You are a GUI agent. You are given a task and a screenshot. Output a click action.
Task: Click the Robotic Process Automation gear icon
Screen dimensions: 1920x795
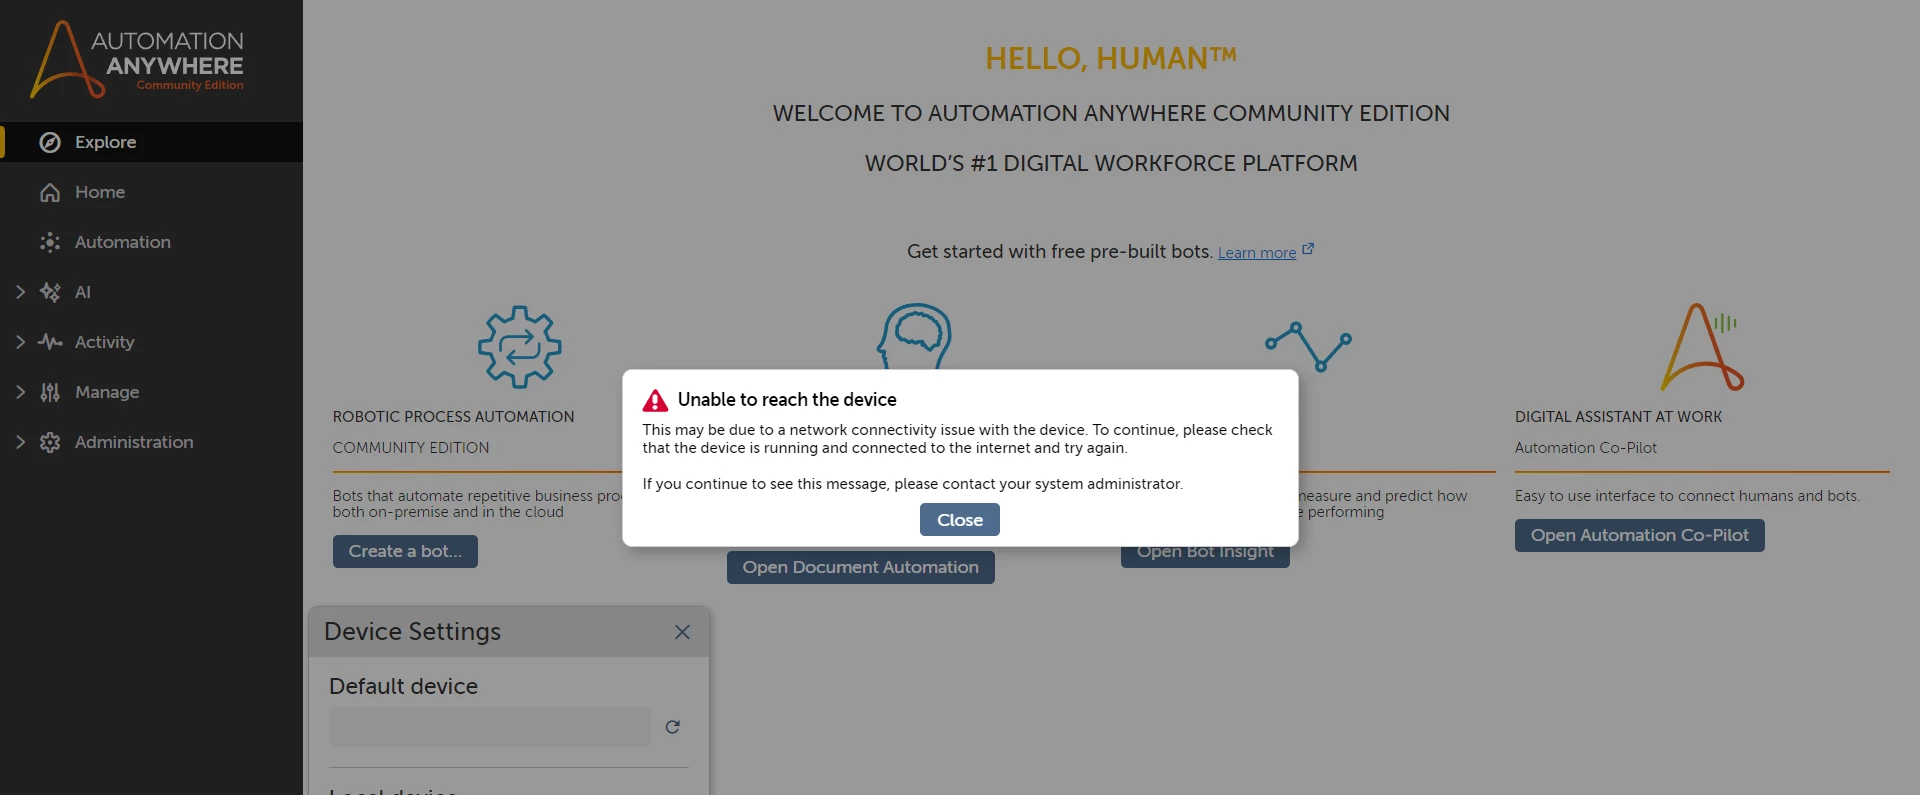pos(520,347)
